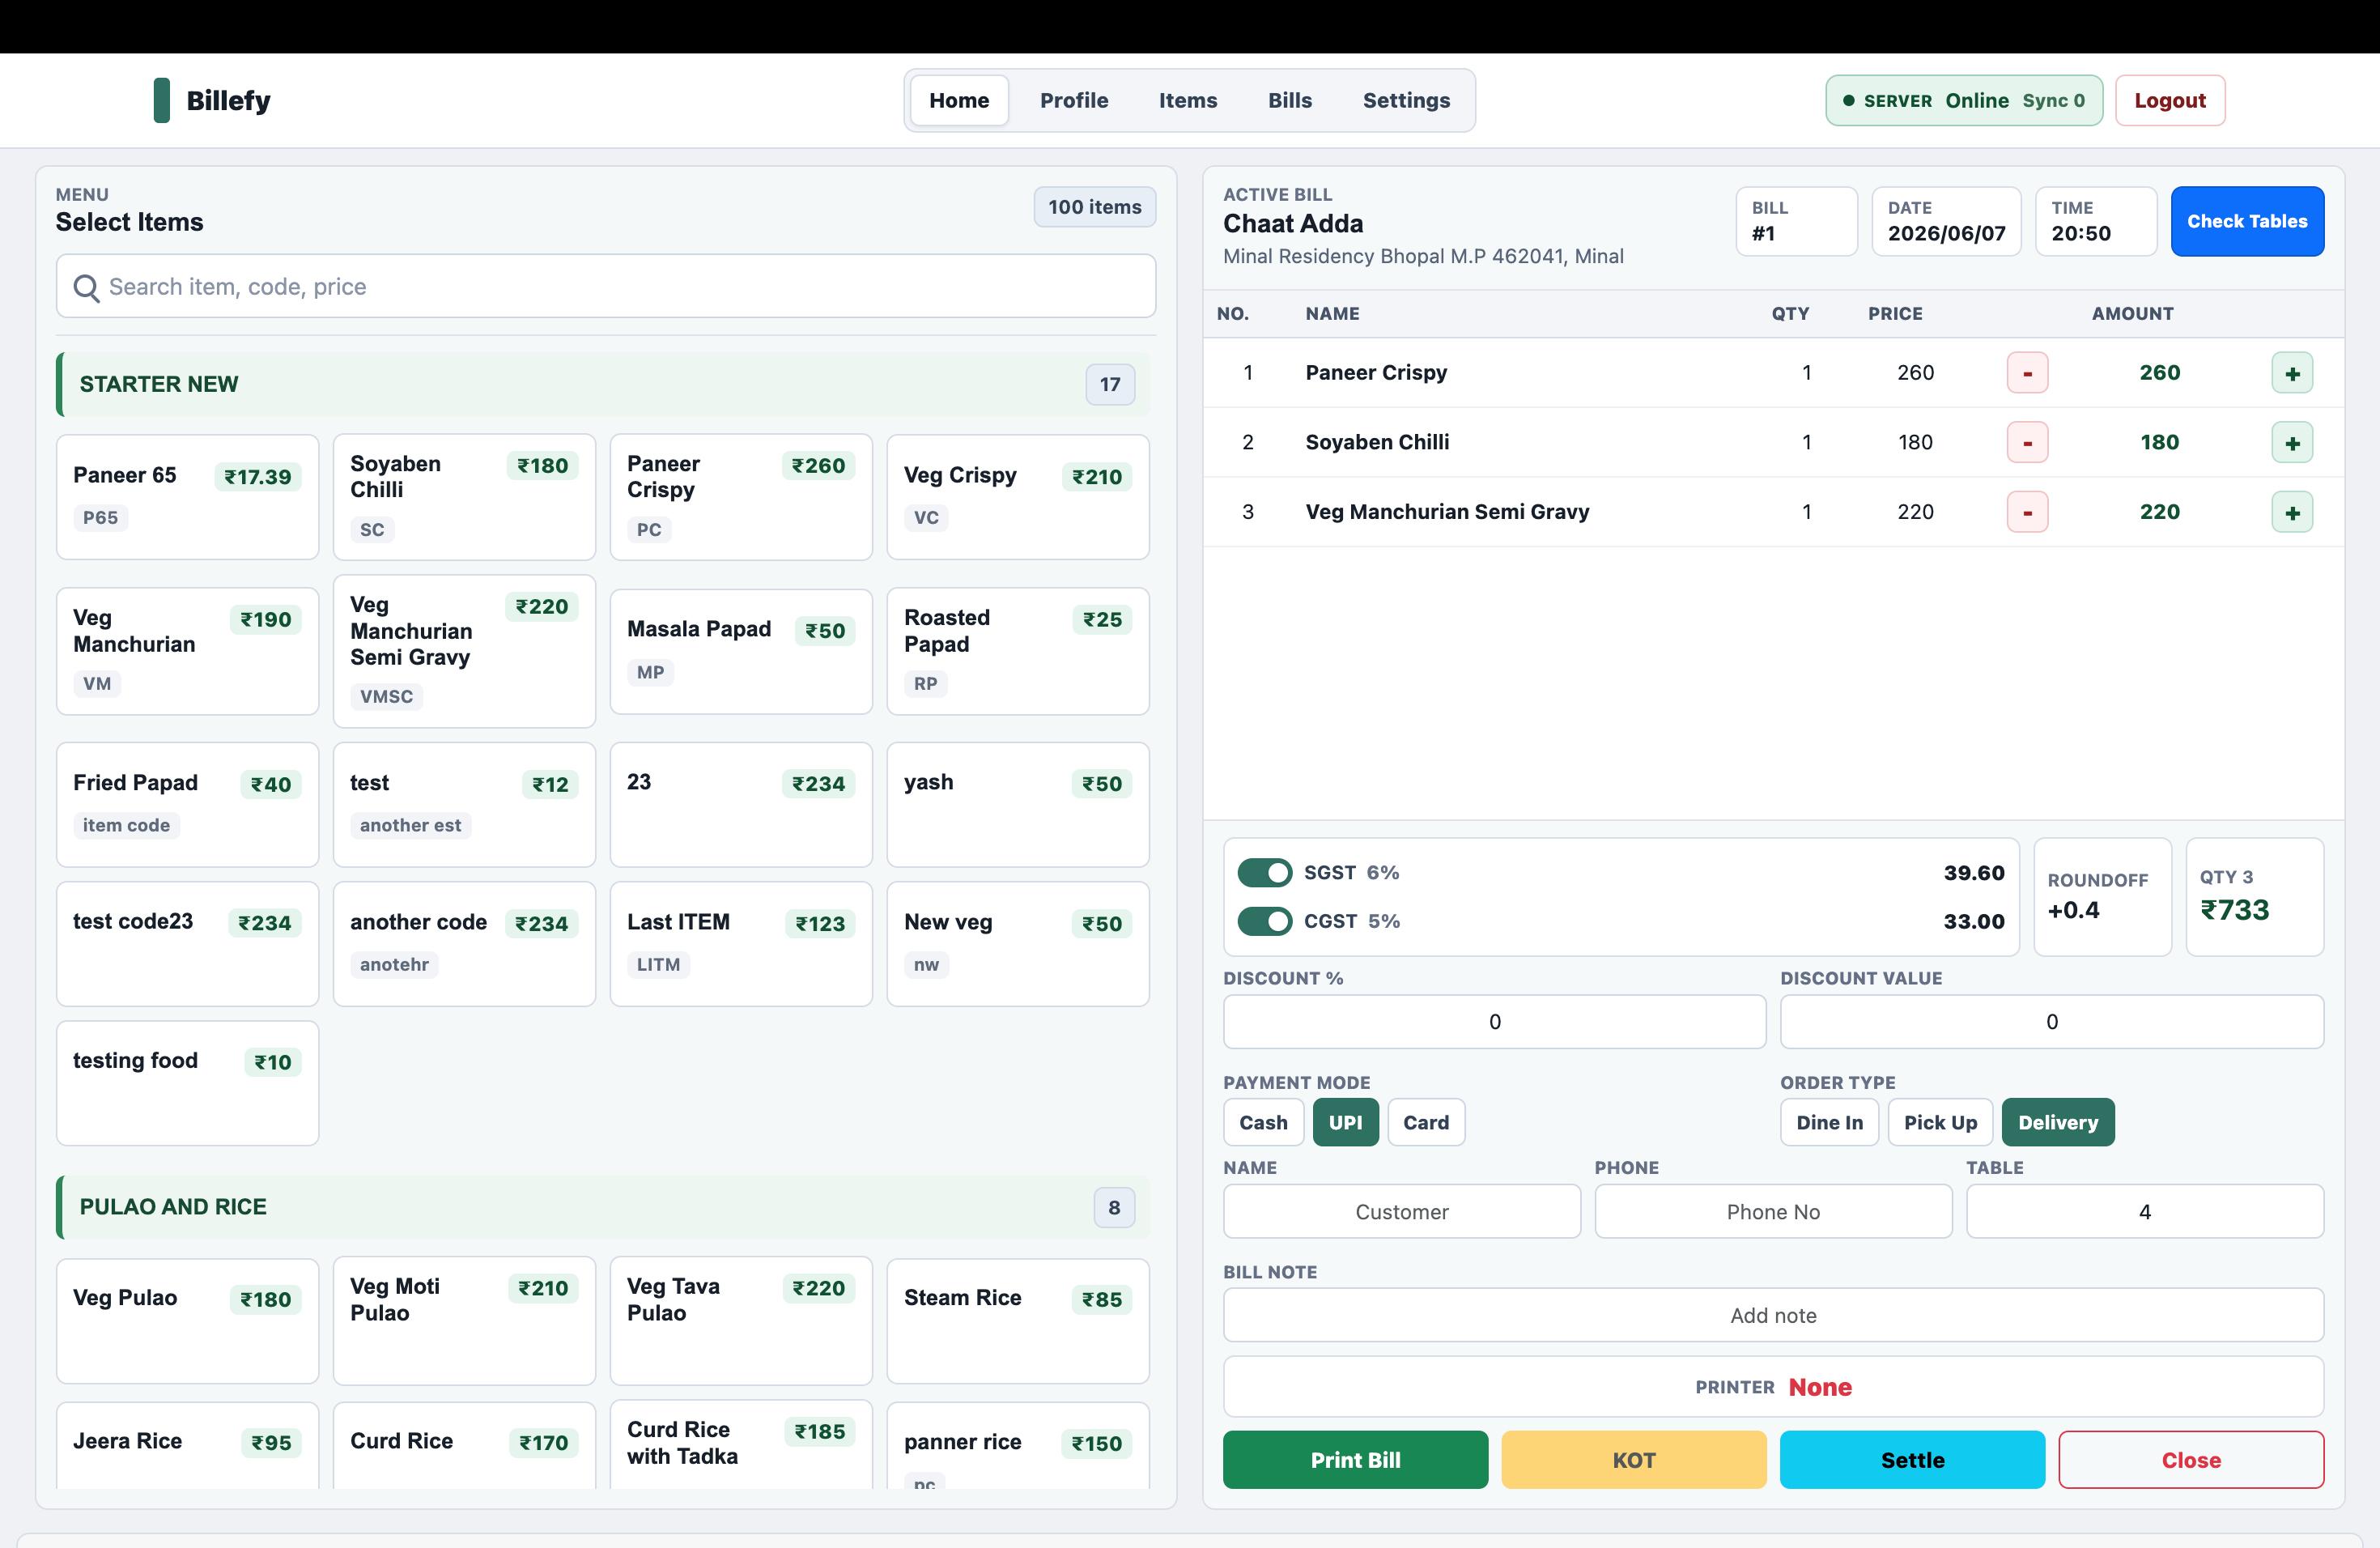Add New veg item card
The width and height of the screenshot is (2380, 1548).
1018,944
